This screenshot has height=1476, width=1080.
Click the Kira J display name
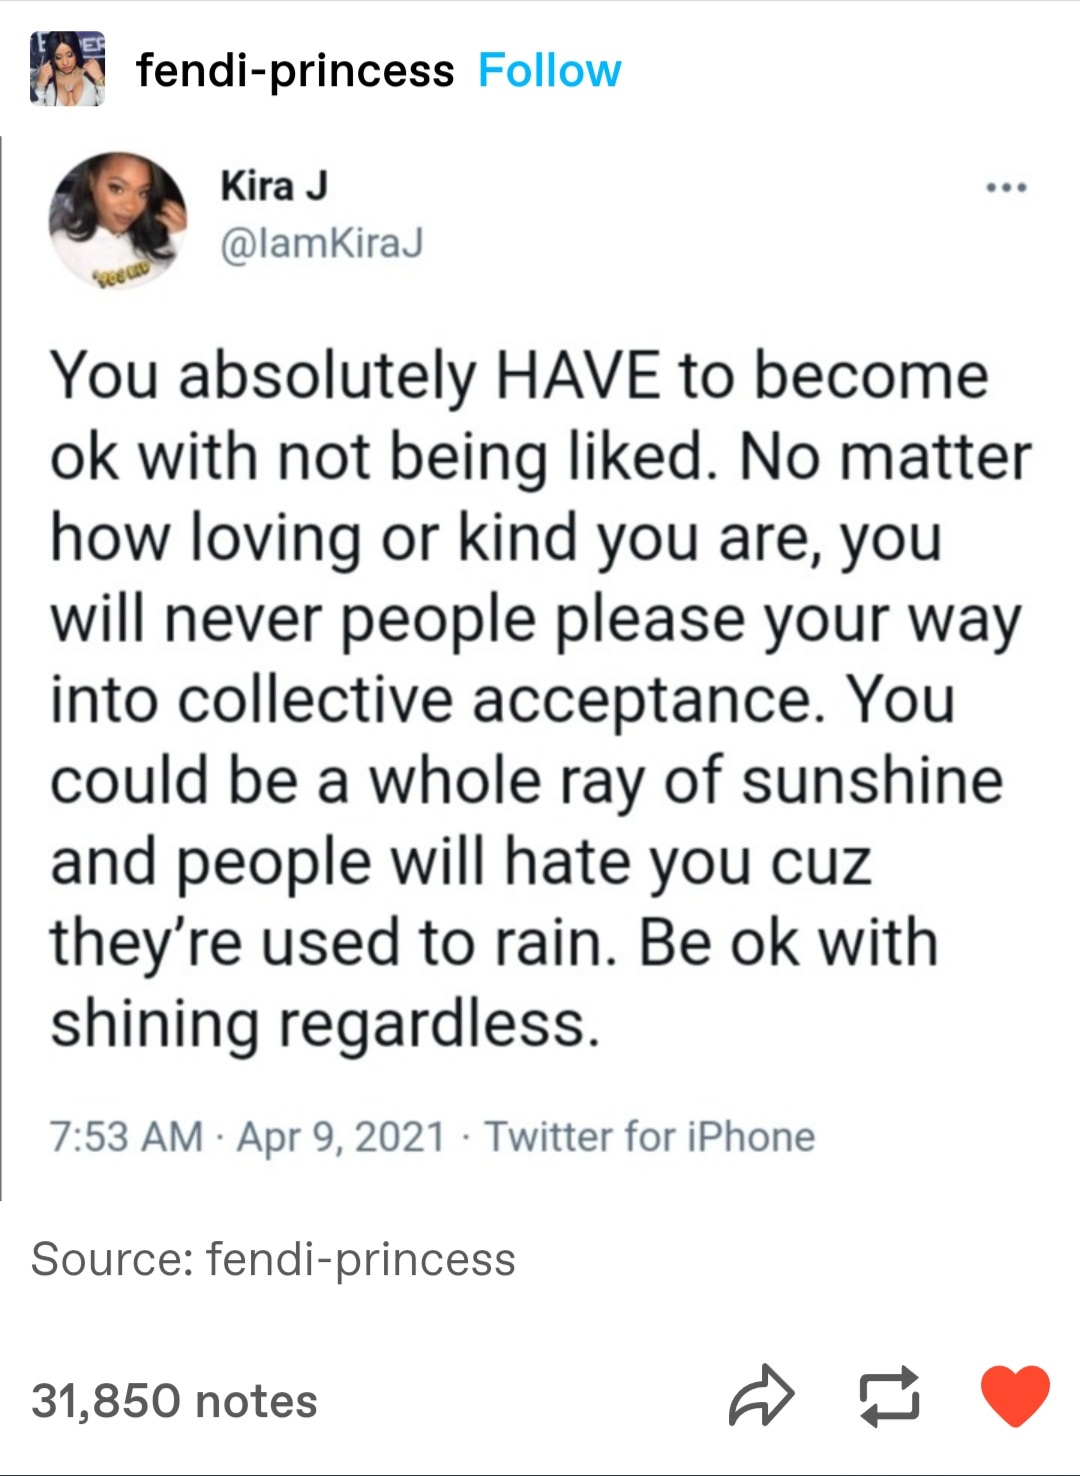[273, 186]
